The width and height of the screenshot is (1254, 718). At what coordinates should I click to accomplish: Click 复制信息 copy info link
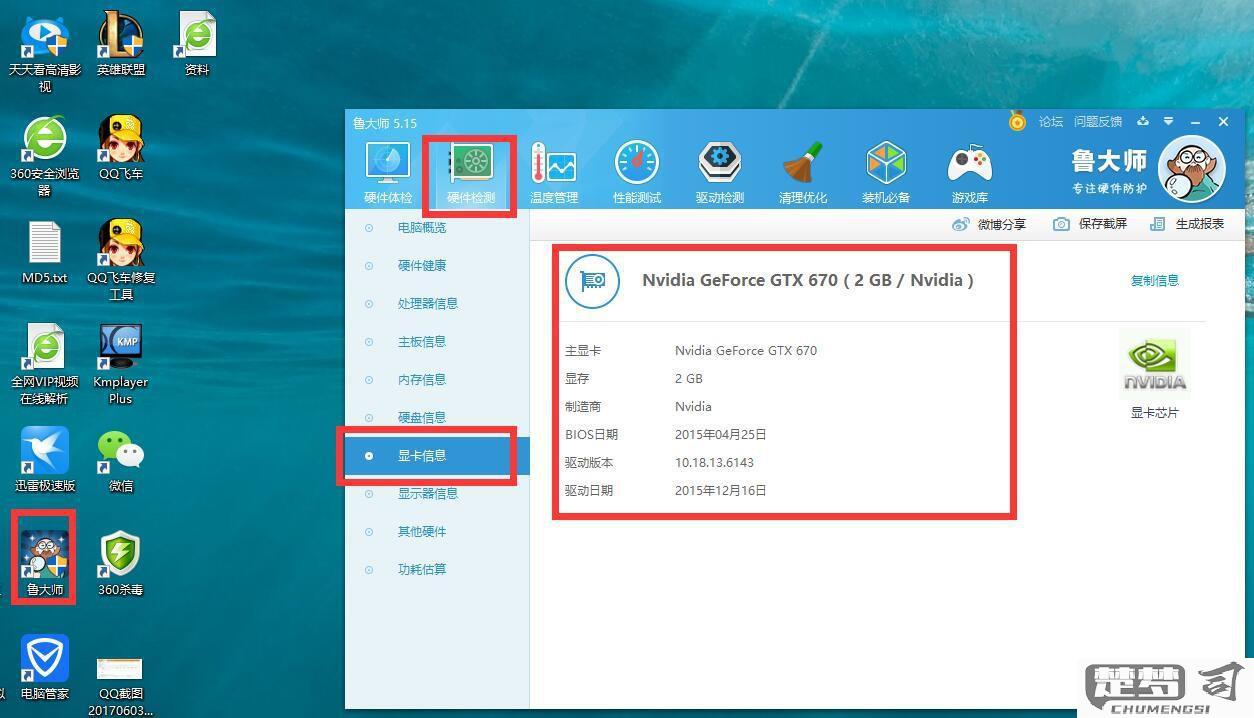[x=1155, y=280]
